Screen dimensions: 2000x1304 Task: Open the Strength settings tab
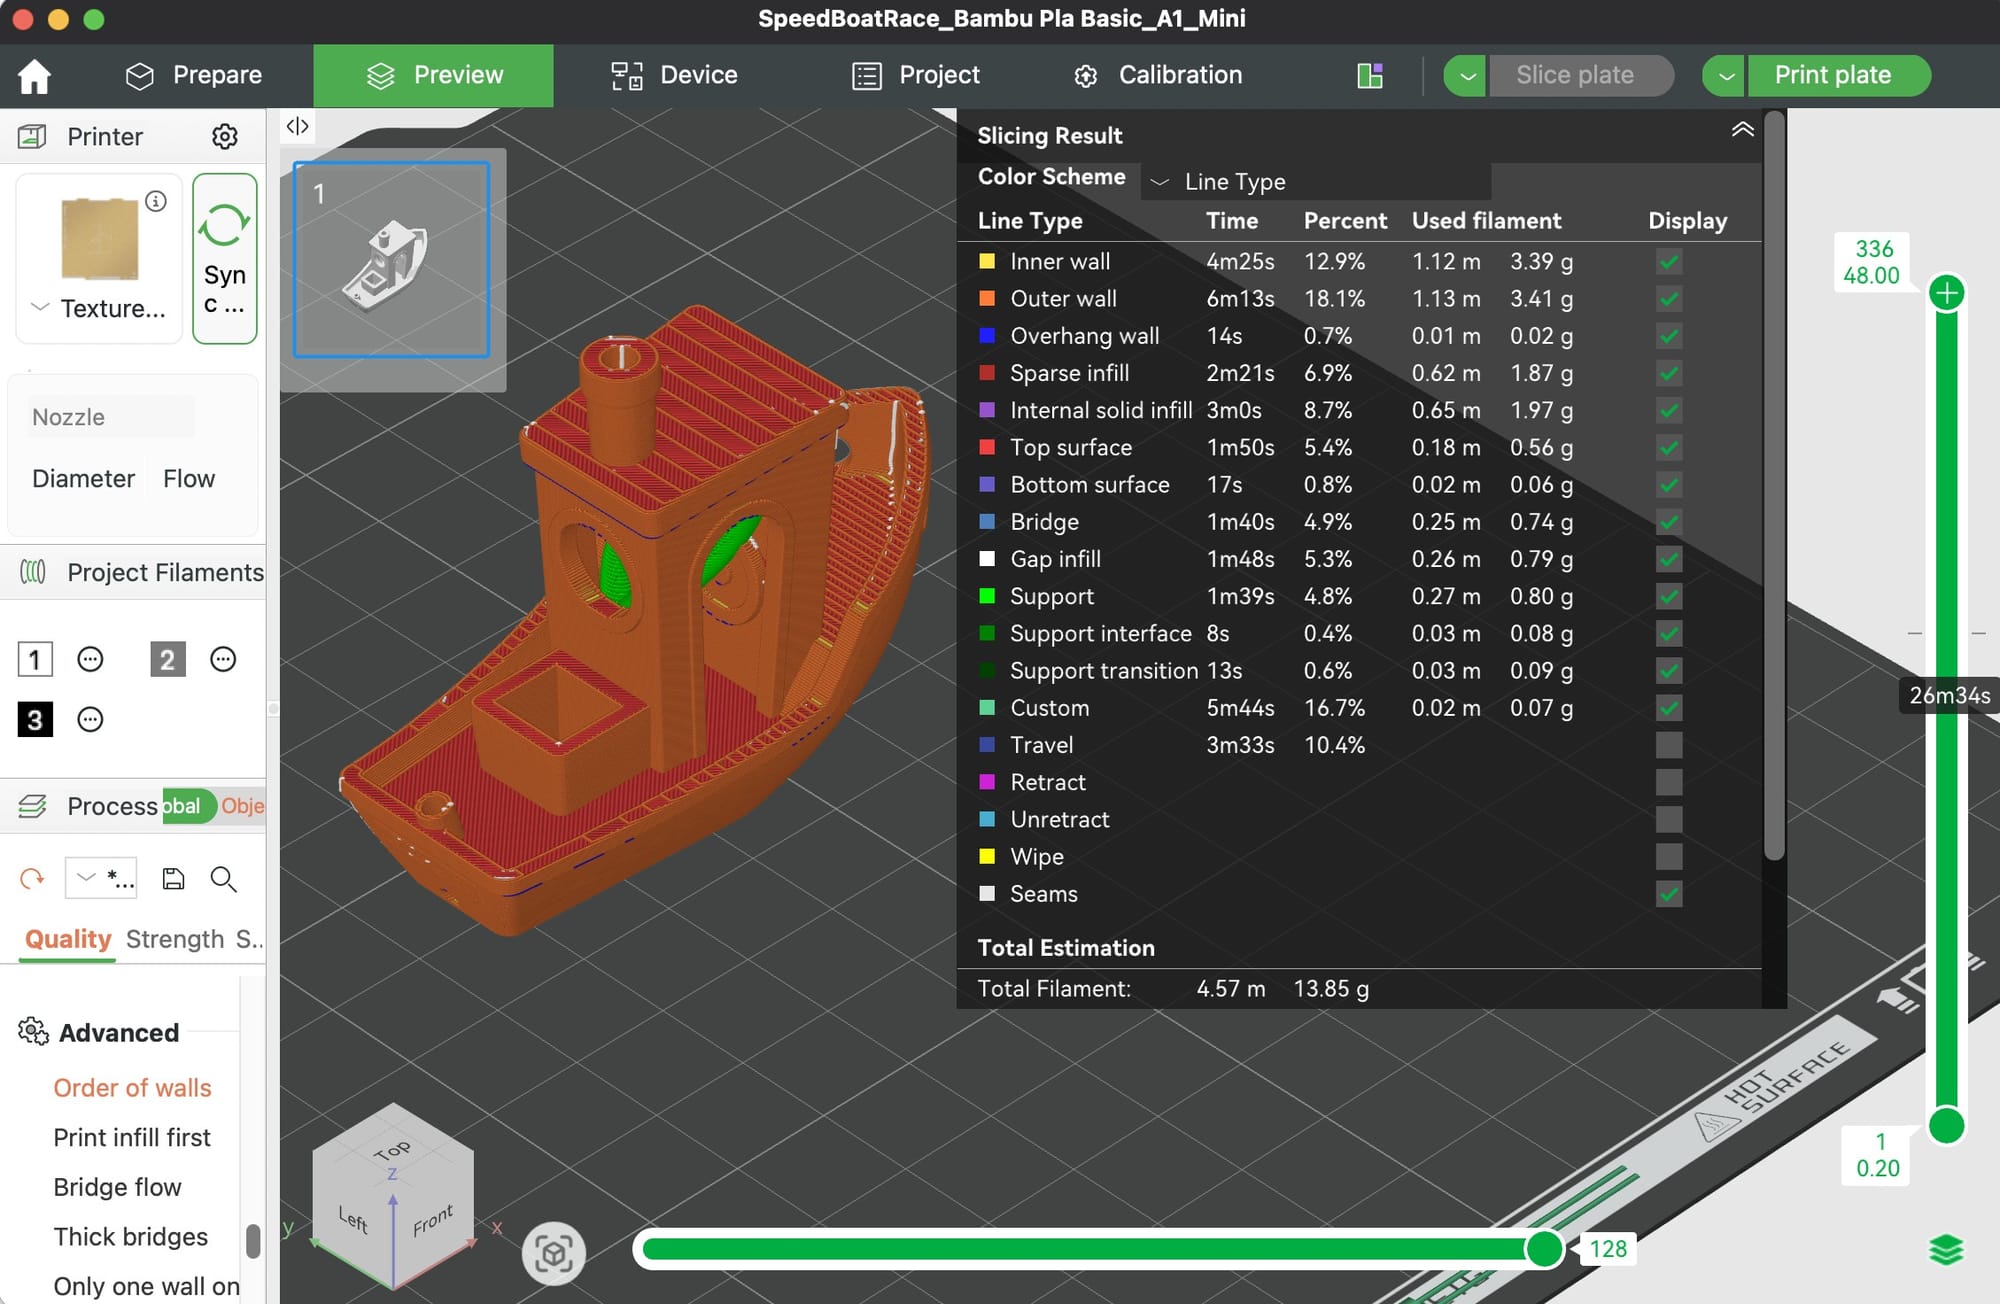click(x=175, y=939)
